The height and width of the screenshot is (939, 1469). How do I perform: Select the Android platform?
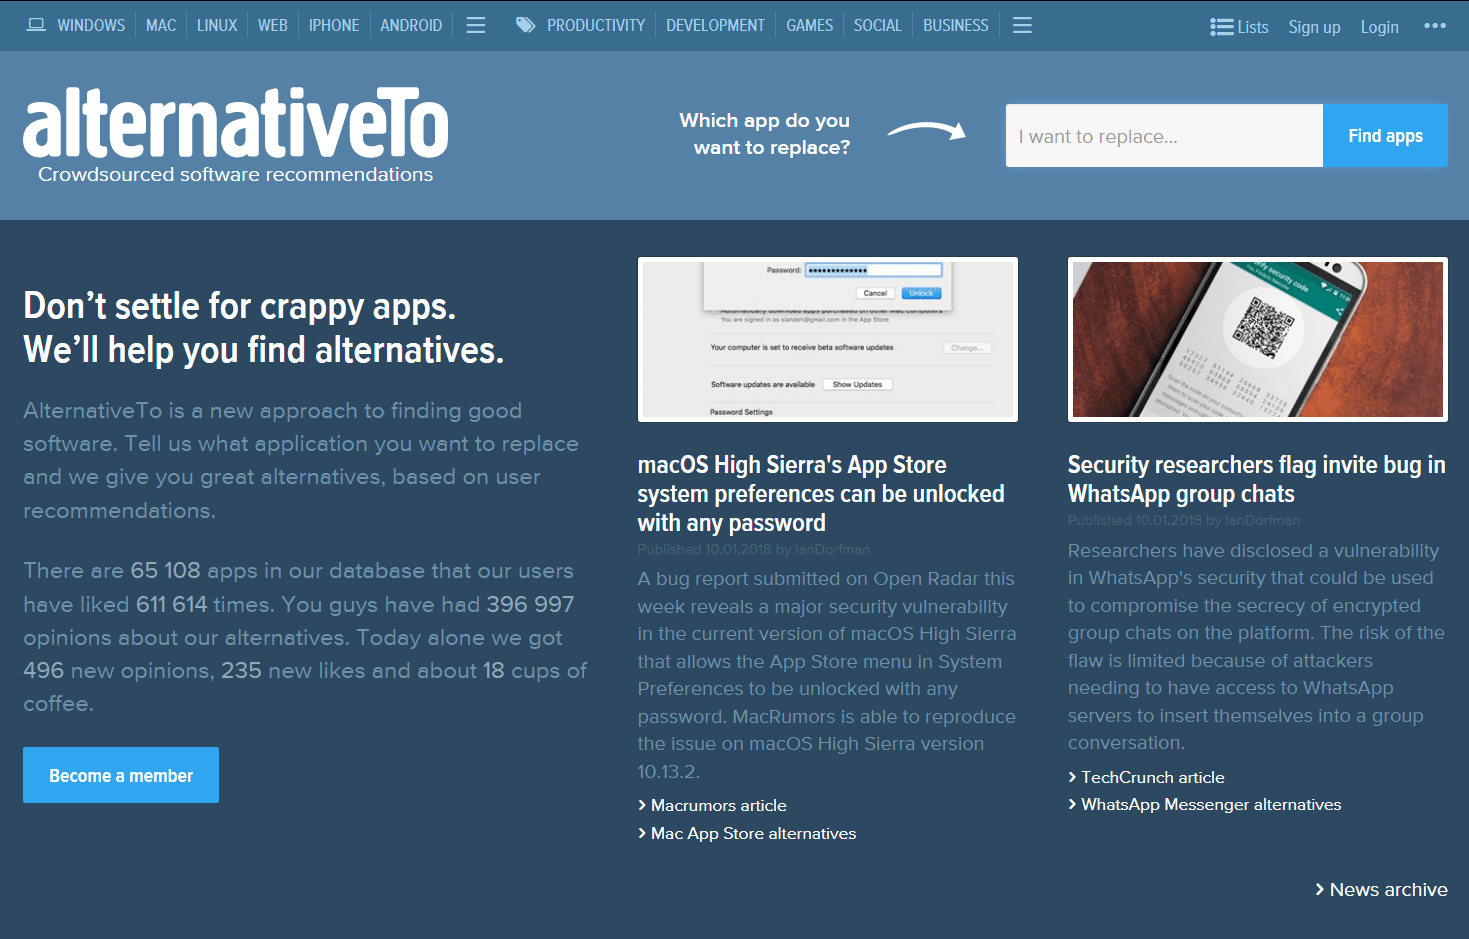[x=411, y=25]
